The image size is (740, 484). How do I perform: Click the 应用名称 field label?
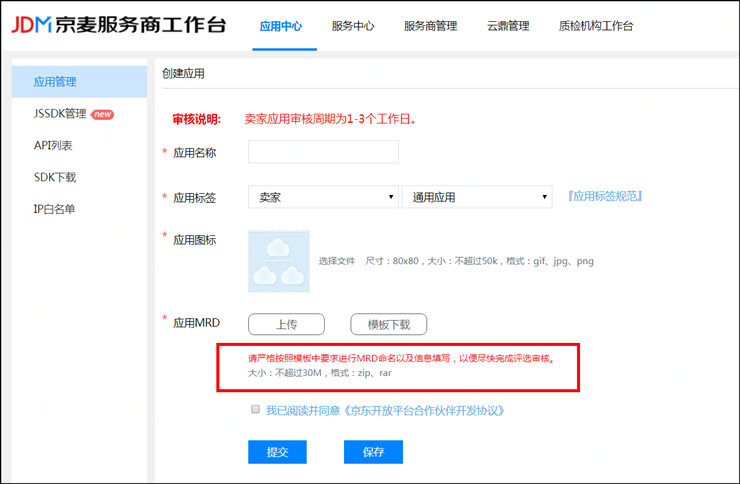(x=194, y=153)
